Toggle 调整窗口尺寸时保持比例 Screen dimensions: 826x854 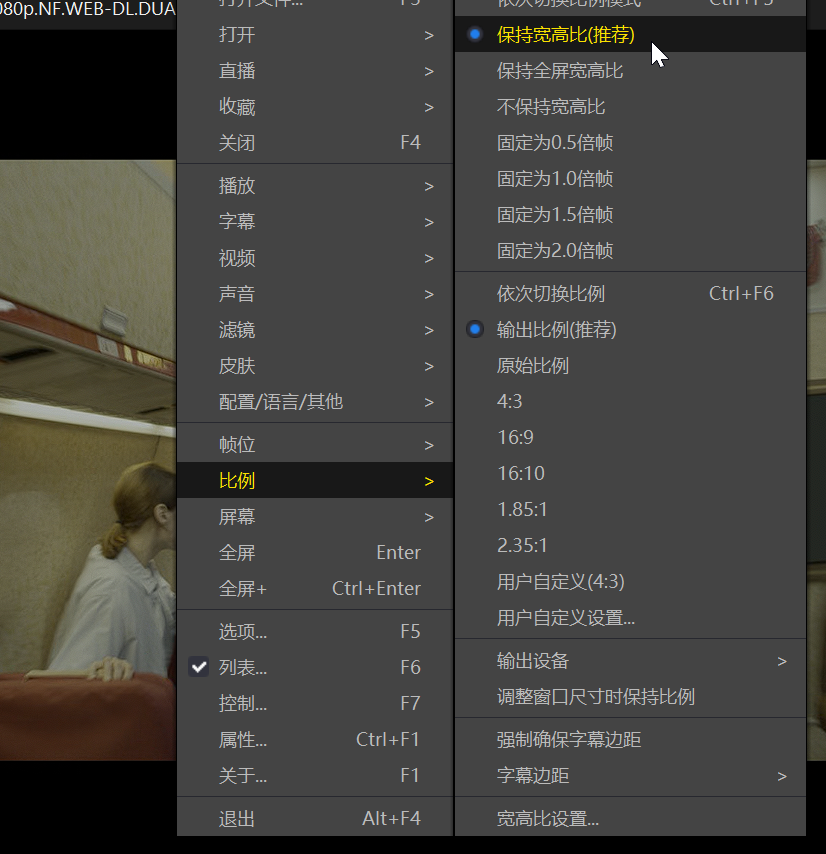[x=630, y=697]
